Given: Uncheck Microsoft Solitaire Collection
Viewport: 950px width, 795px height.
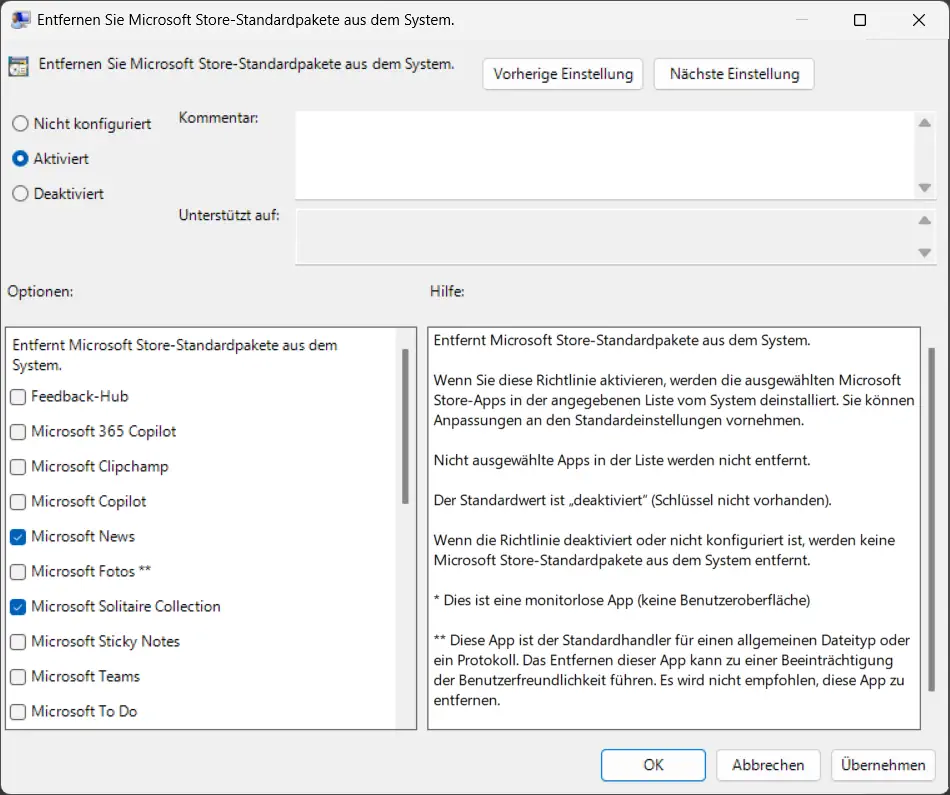Looking at the screenshot, I should pos(19,607).
